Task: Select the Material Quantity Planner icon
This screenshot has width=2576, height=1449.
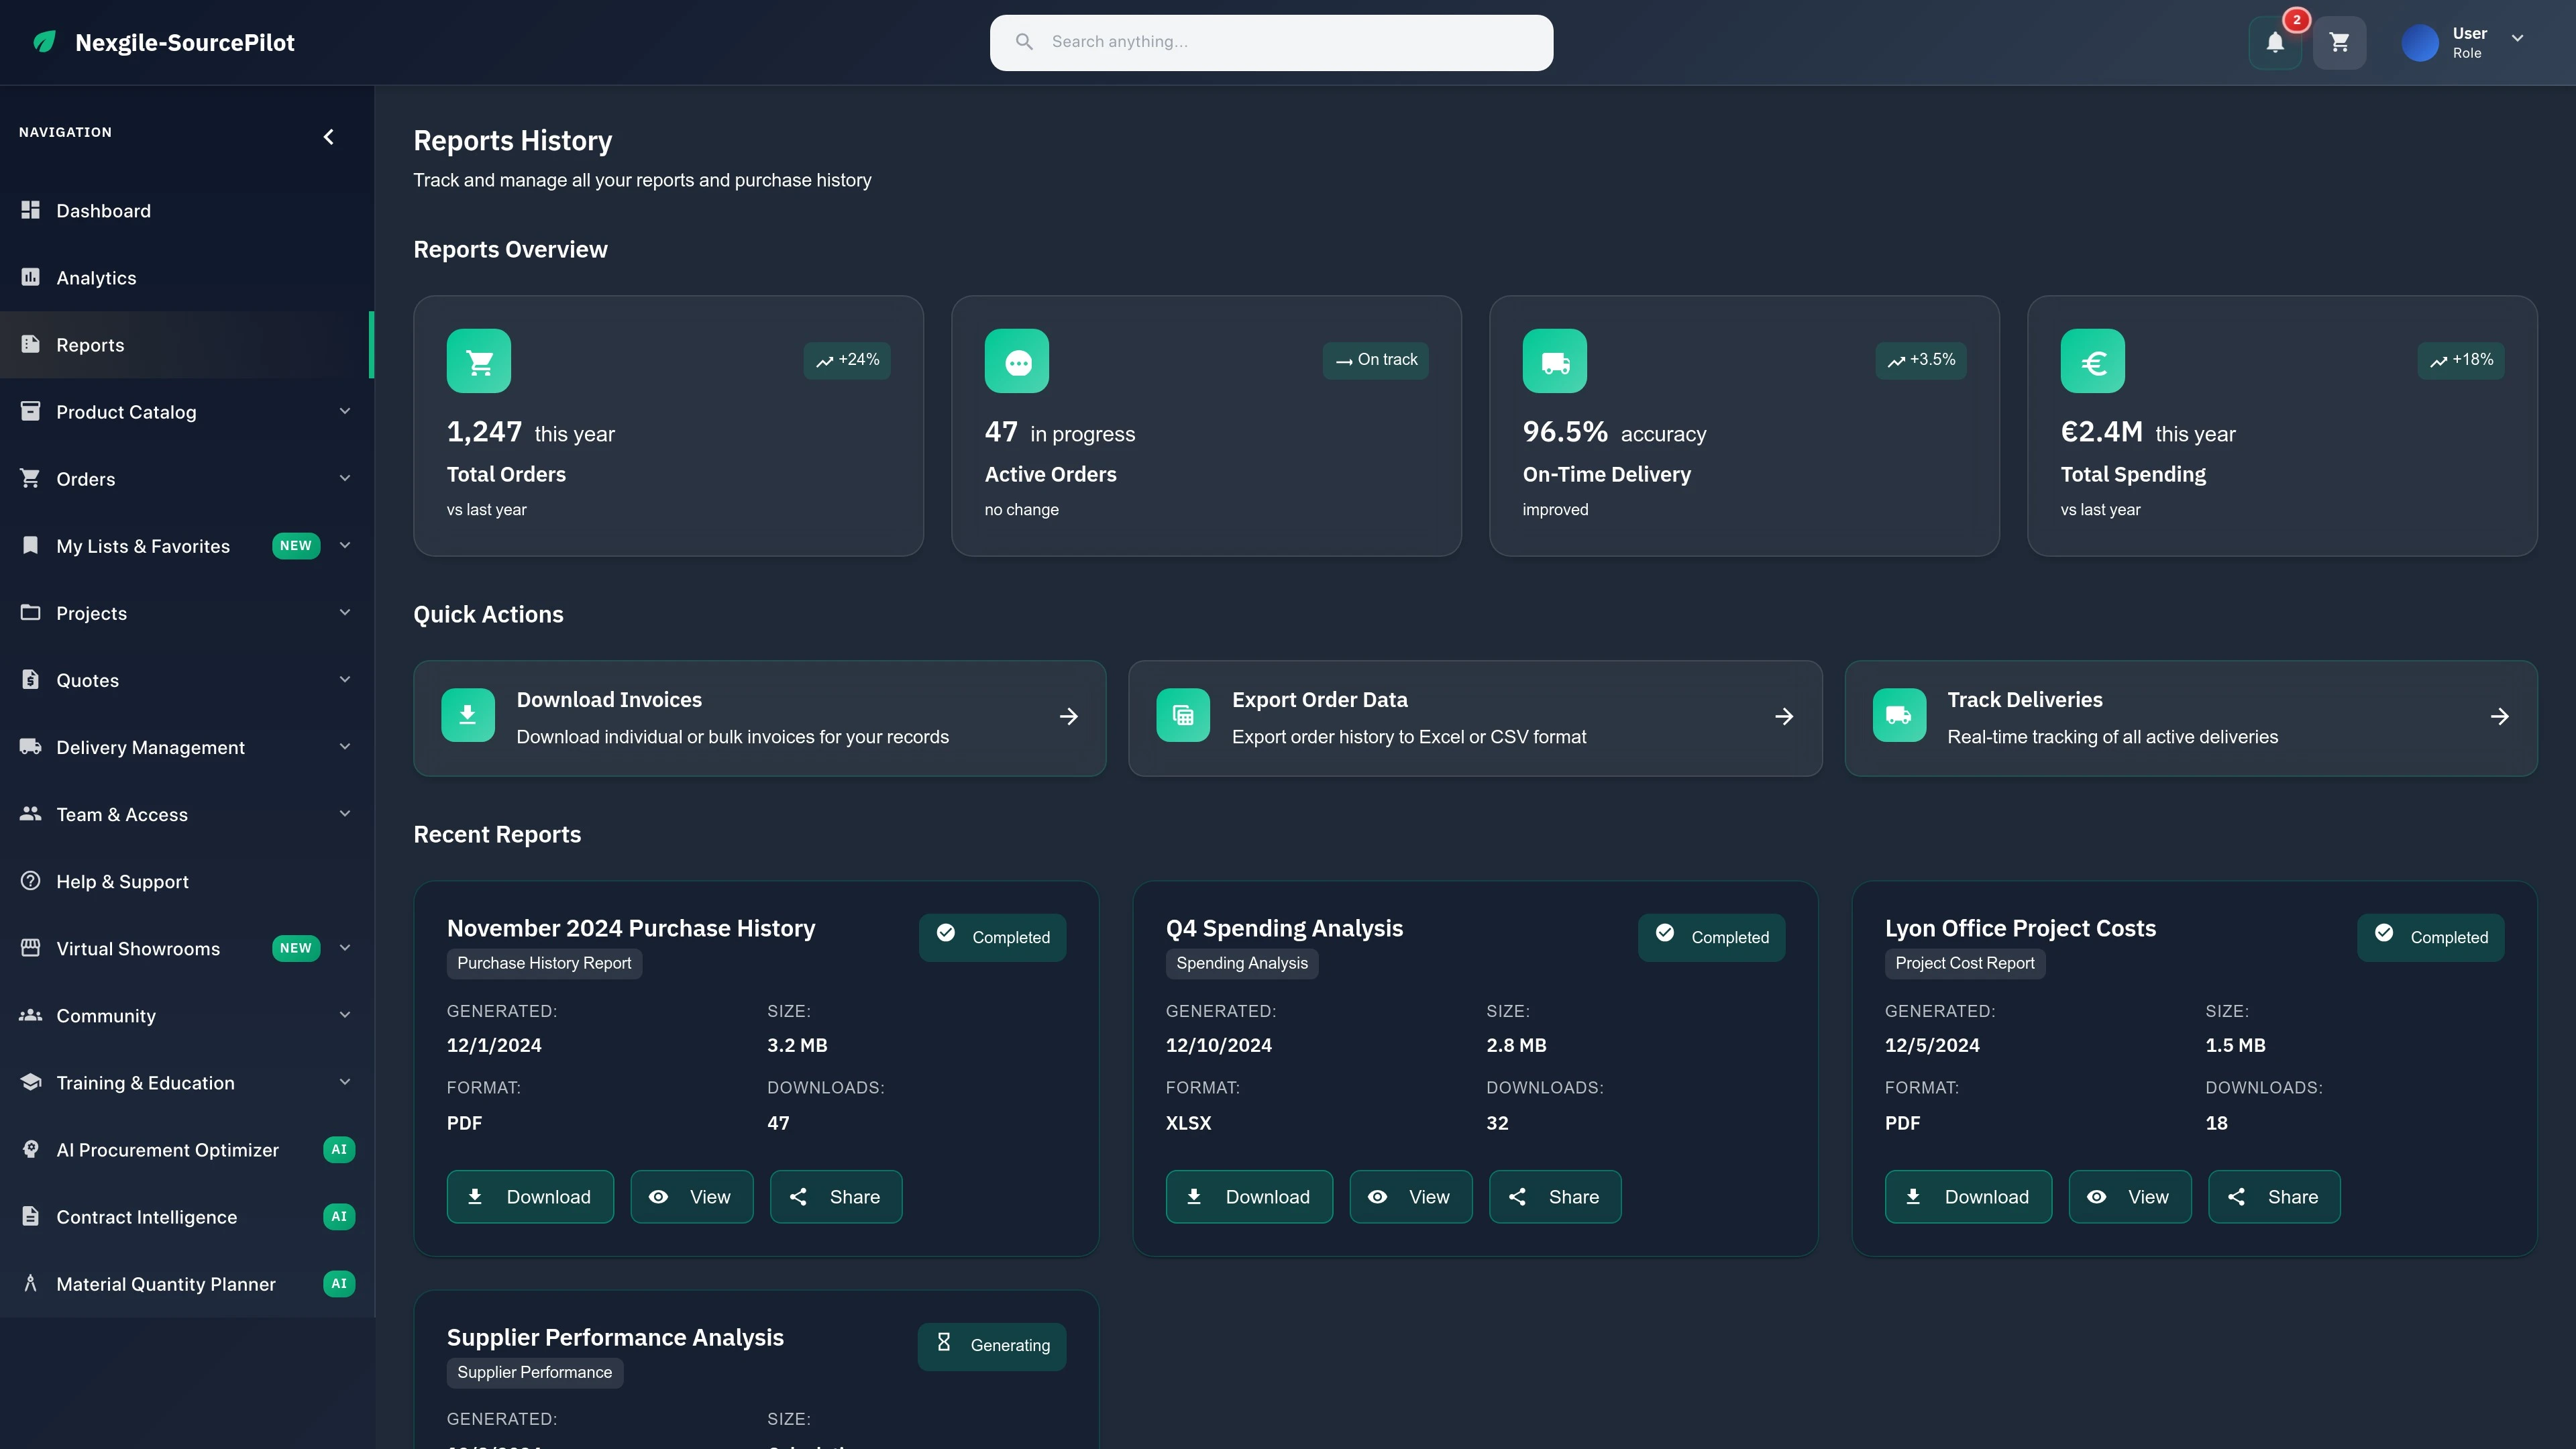Action: pos(30,1284)
